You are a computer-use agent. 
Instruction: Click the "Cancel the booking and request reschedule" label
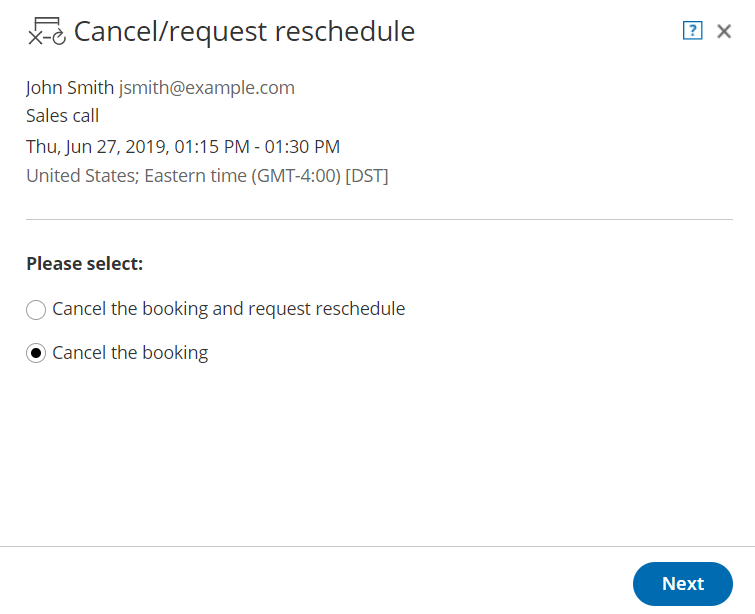coord(228,309)
